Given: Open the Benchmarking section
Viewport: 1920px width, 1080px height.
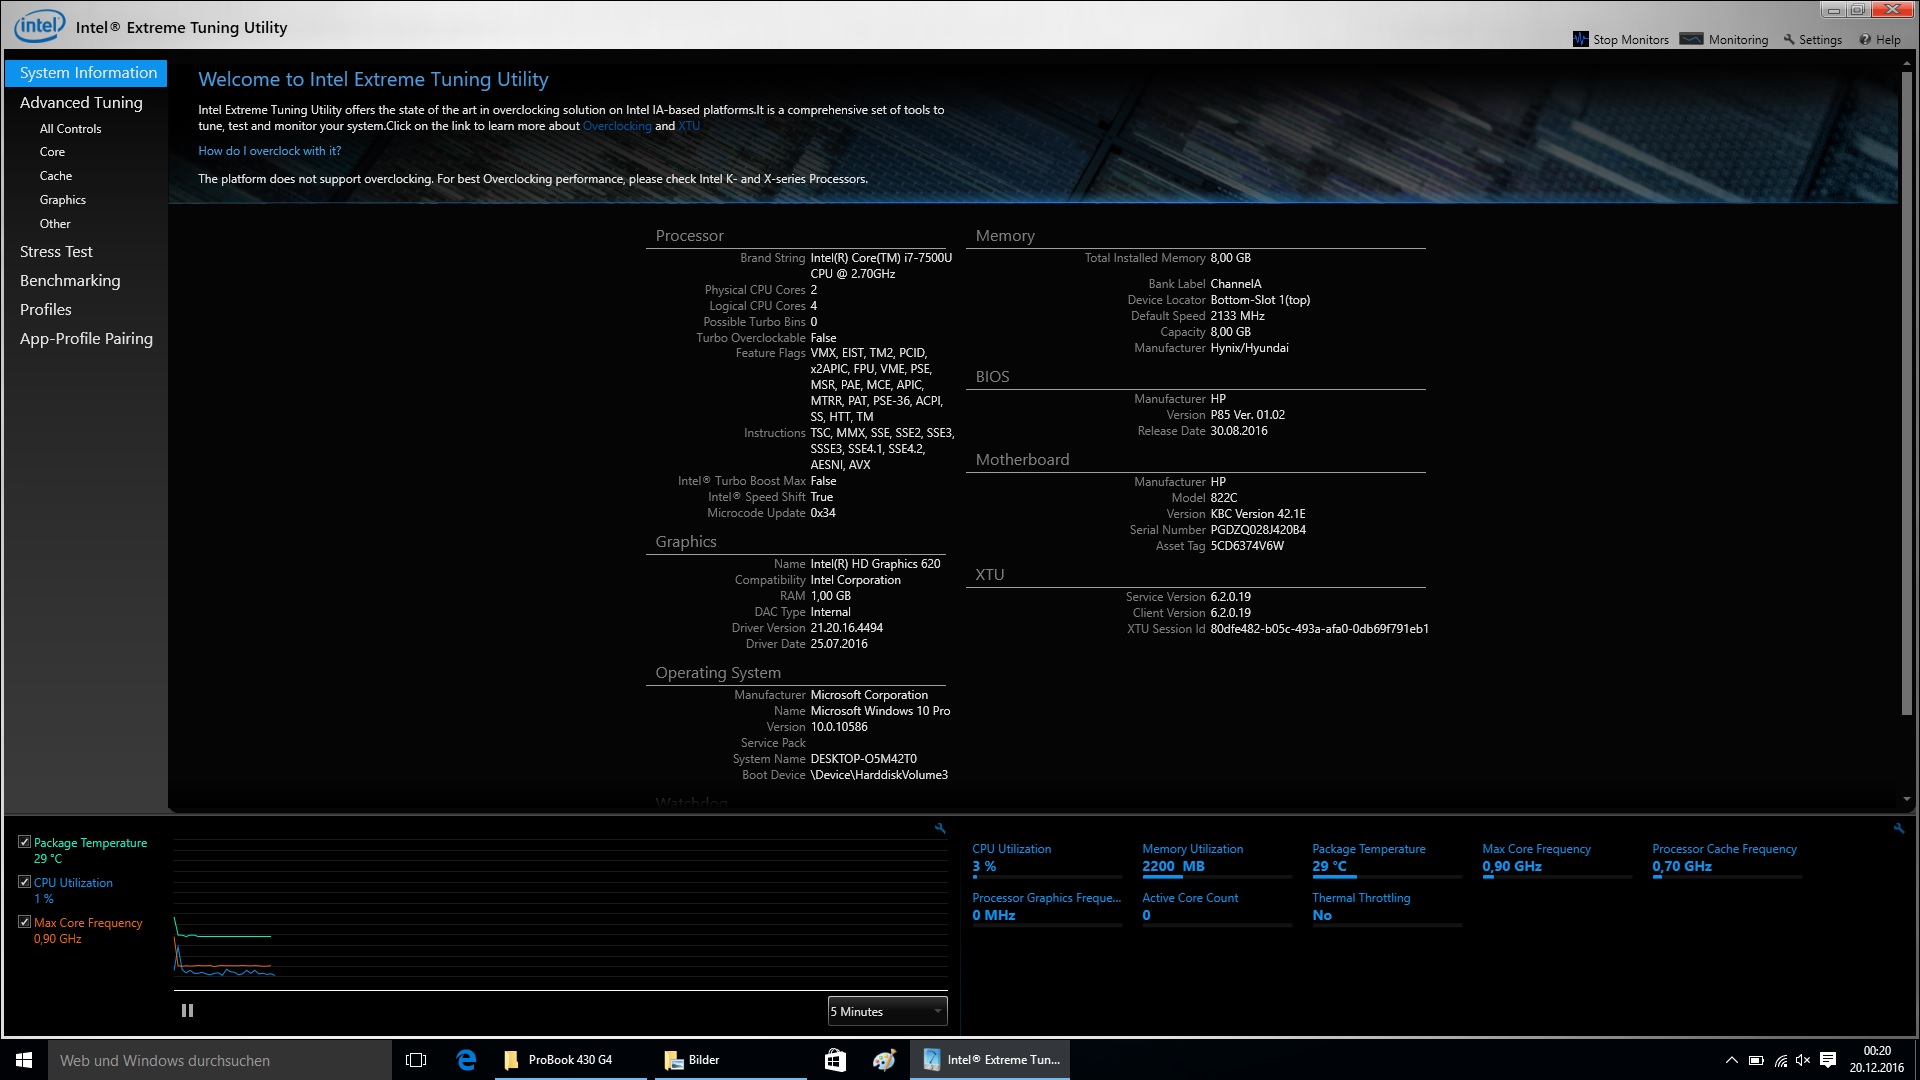Looking at the screenshot, I should 70,281.
